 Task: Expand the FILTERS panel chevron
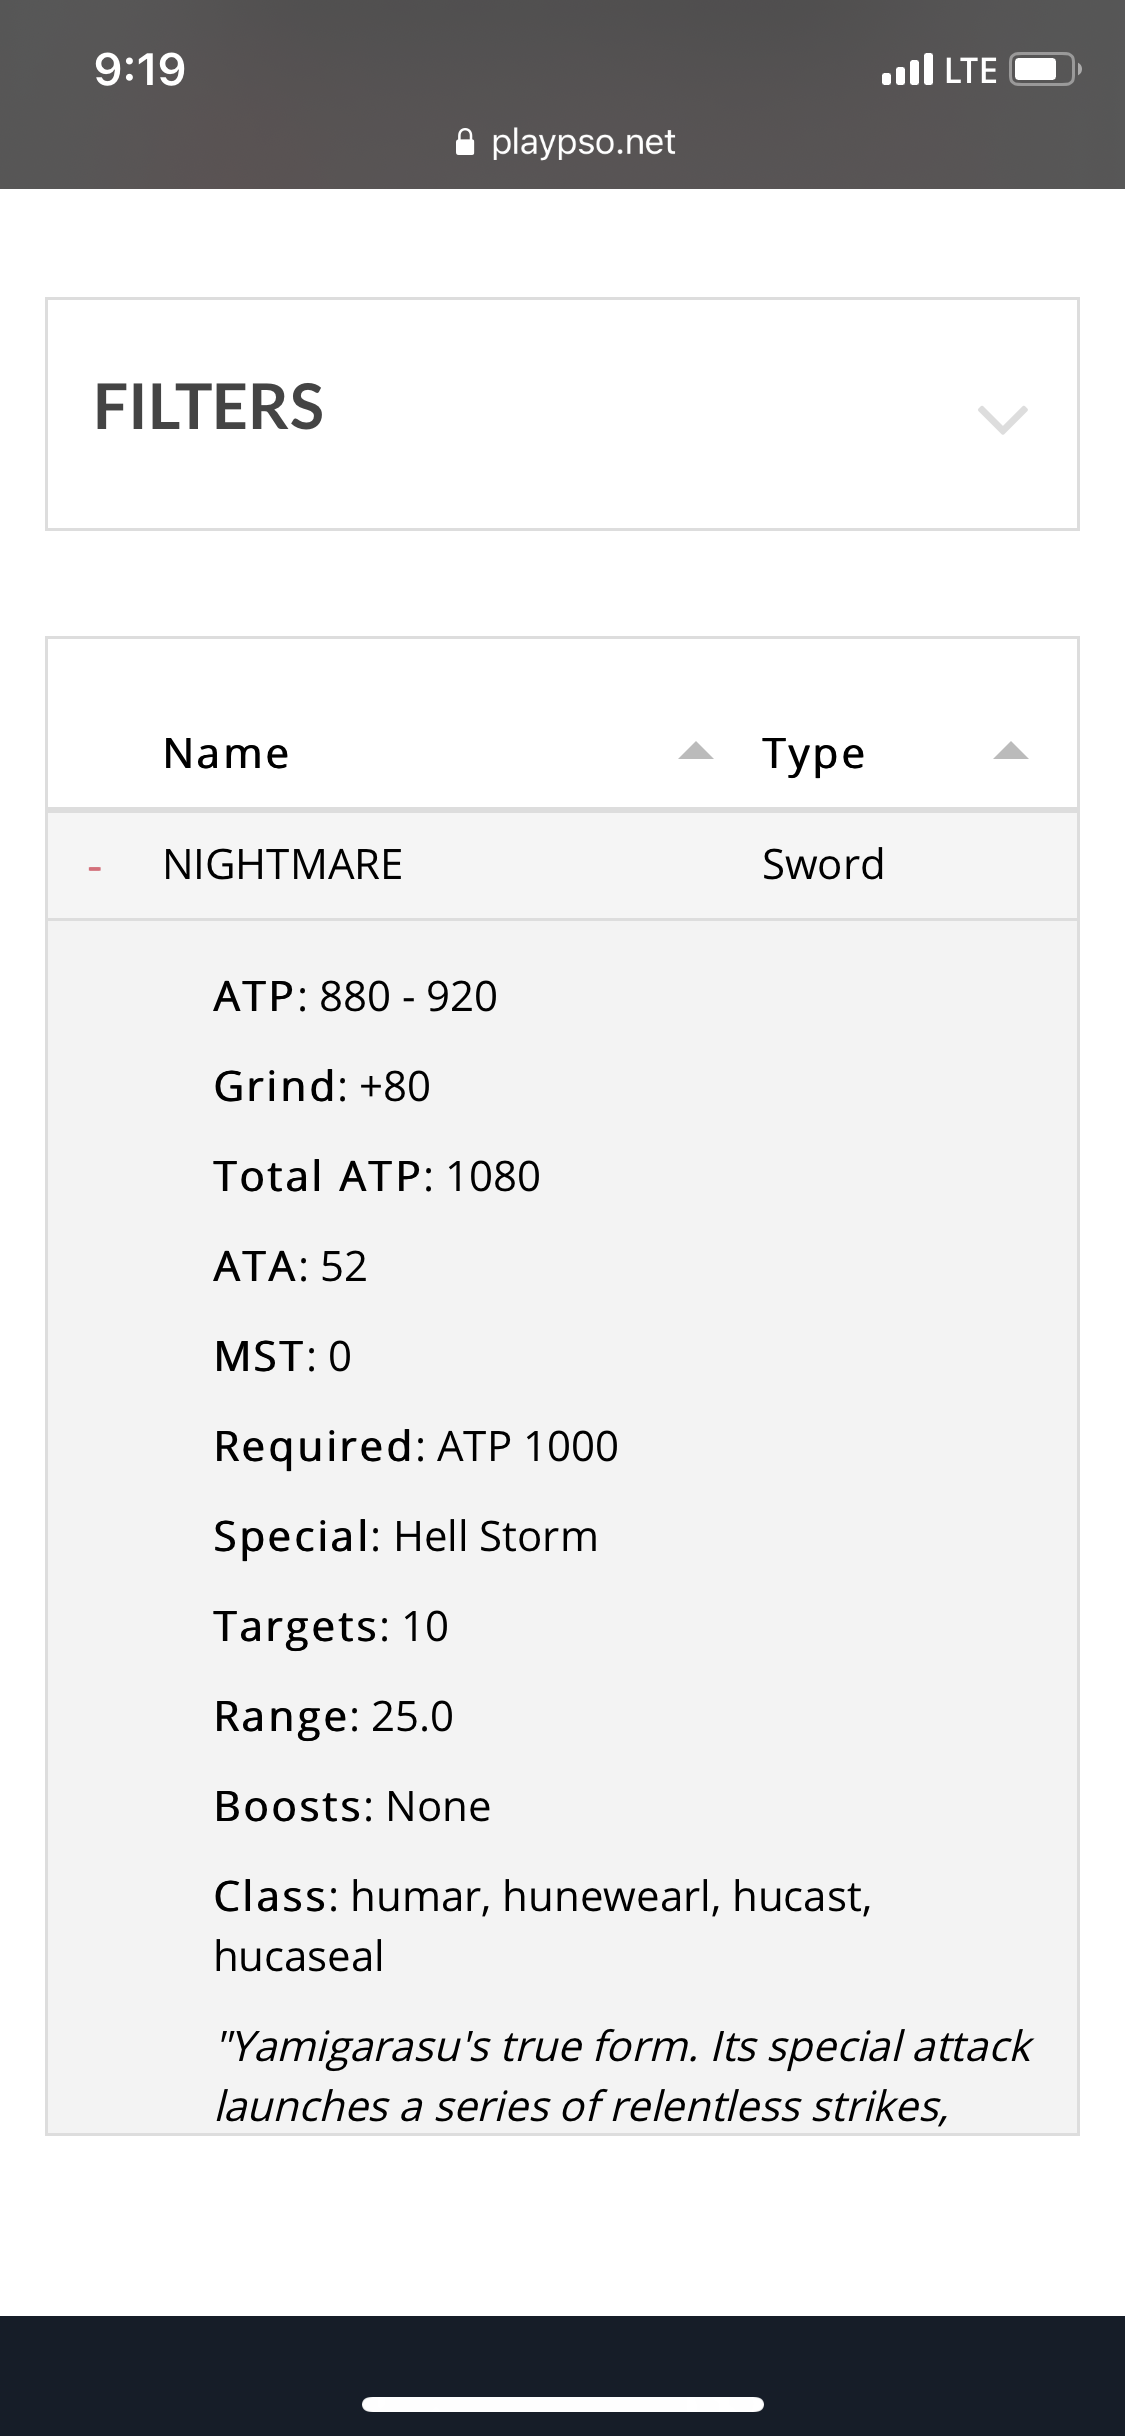click(x=1002, y=418)
